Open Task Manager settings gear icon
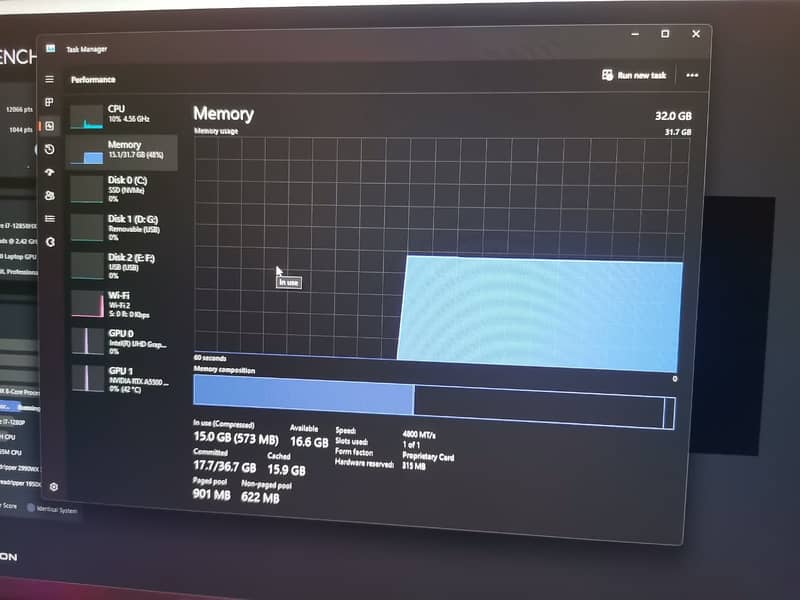This screenshot has width=800, height=600. point(54,487)
